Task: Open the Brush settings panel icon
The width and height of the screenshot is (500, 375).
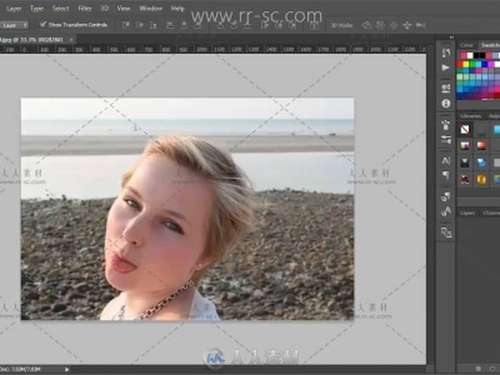Action: (446, 140)
